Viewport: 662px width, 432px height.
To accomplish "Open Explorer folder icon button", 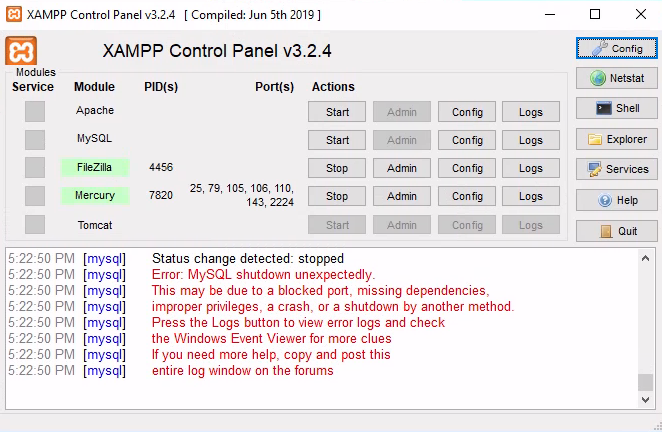I will tap(616, 139).
